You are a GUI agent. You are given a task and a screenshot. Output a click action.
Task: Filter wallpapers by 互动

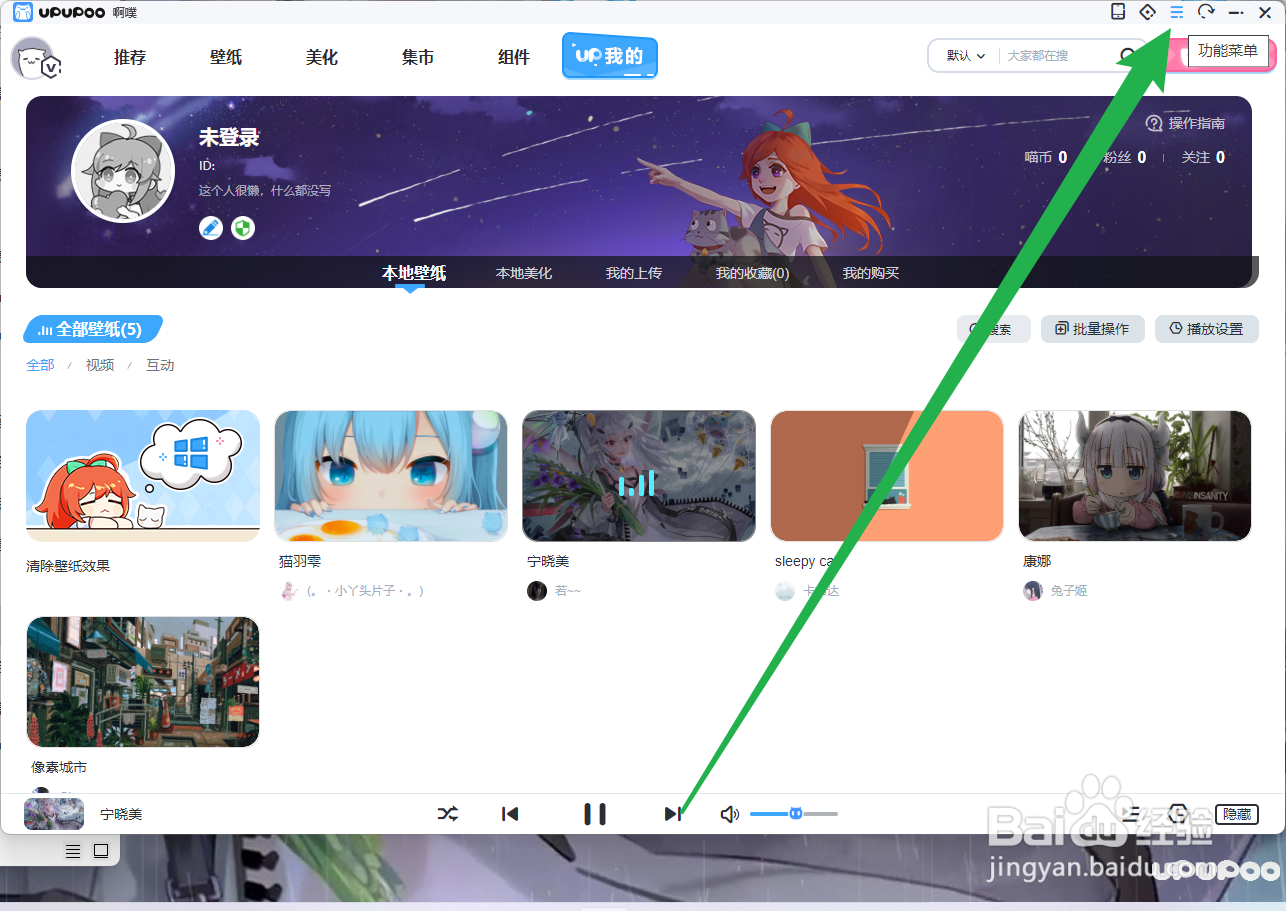[160, 365]
